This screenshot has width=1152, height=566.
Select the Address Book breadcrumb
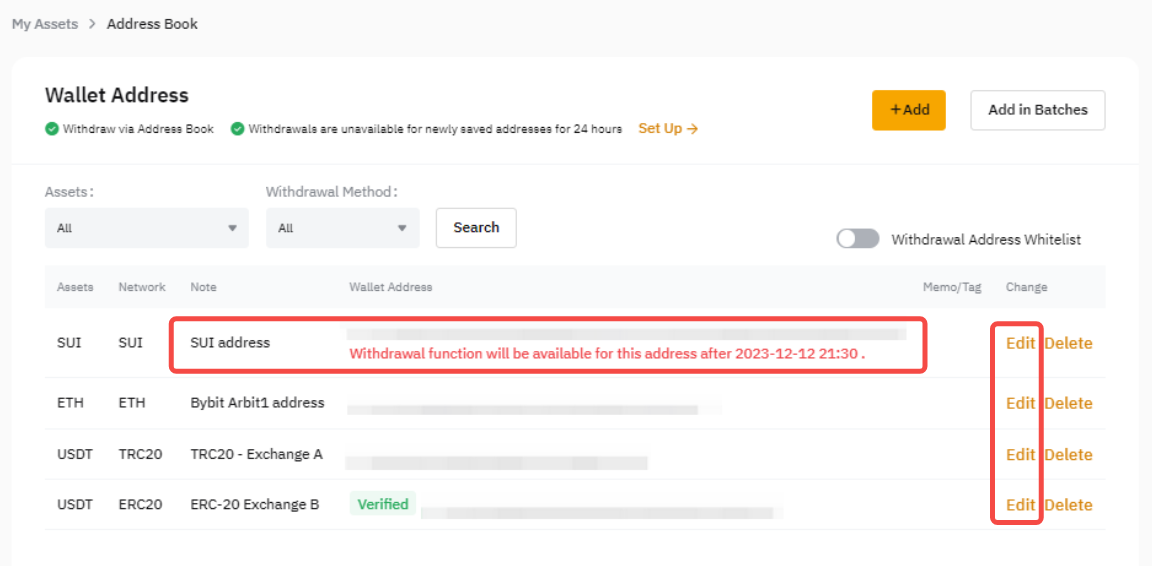(x=152, y=24)
